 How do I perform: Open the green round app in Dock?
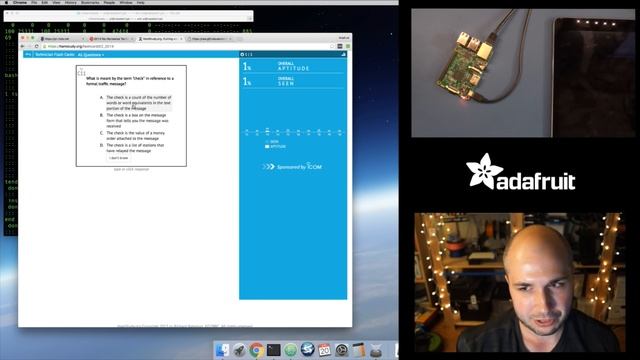291,350
